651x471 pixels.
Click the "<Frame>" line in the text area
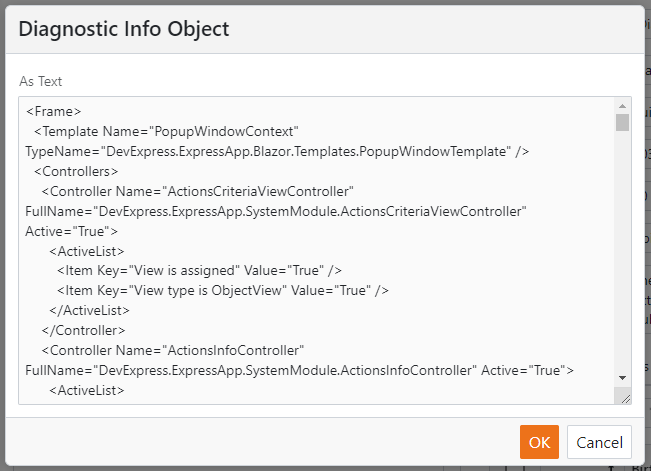pos(54,111)
